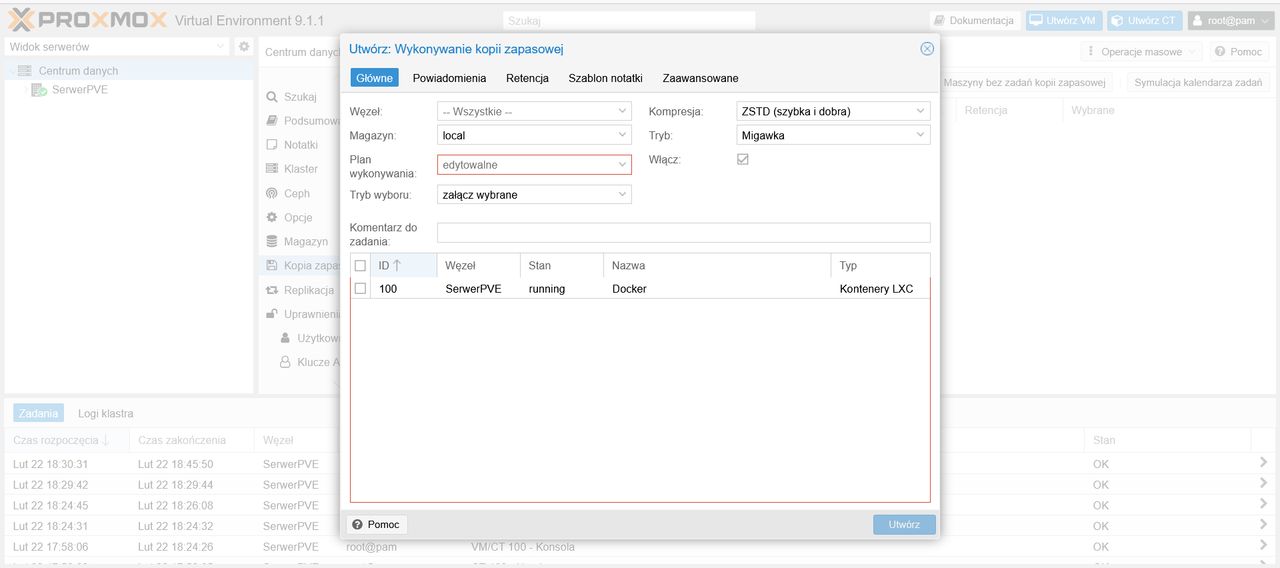1280x568 pixels.
Task: Click the Klaster server icon
Action: 272,169
